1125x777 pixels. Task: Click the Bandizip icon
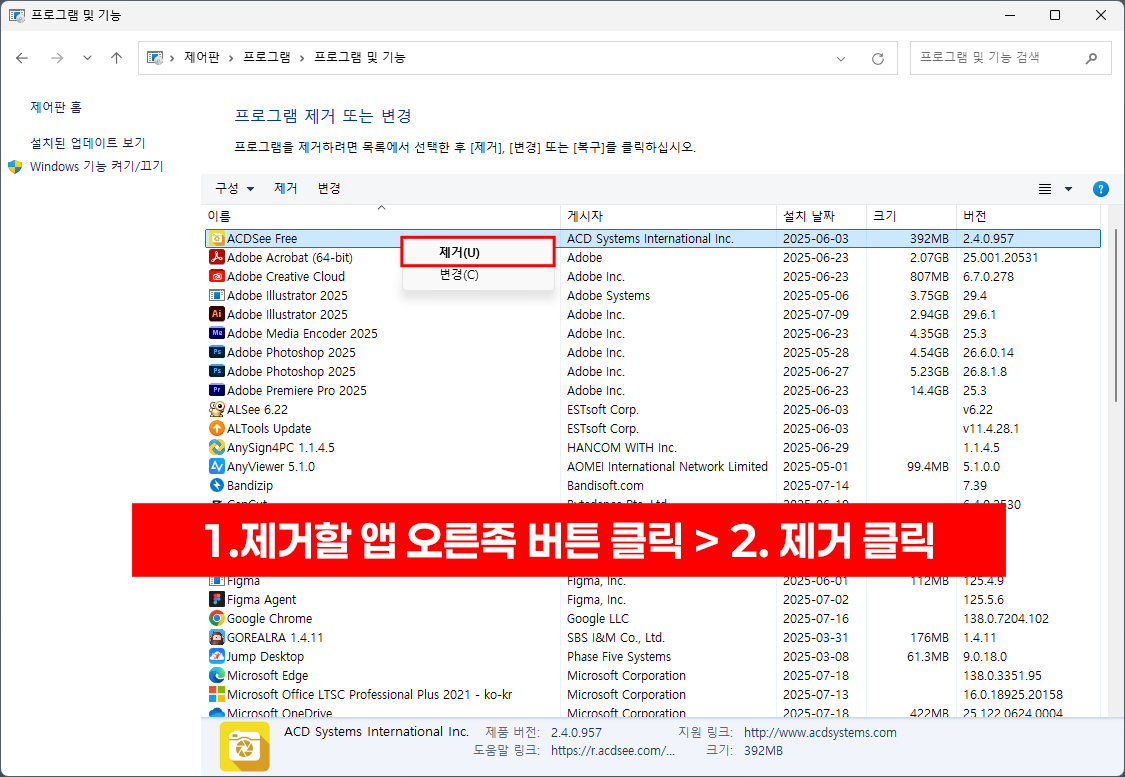point(217,485)
